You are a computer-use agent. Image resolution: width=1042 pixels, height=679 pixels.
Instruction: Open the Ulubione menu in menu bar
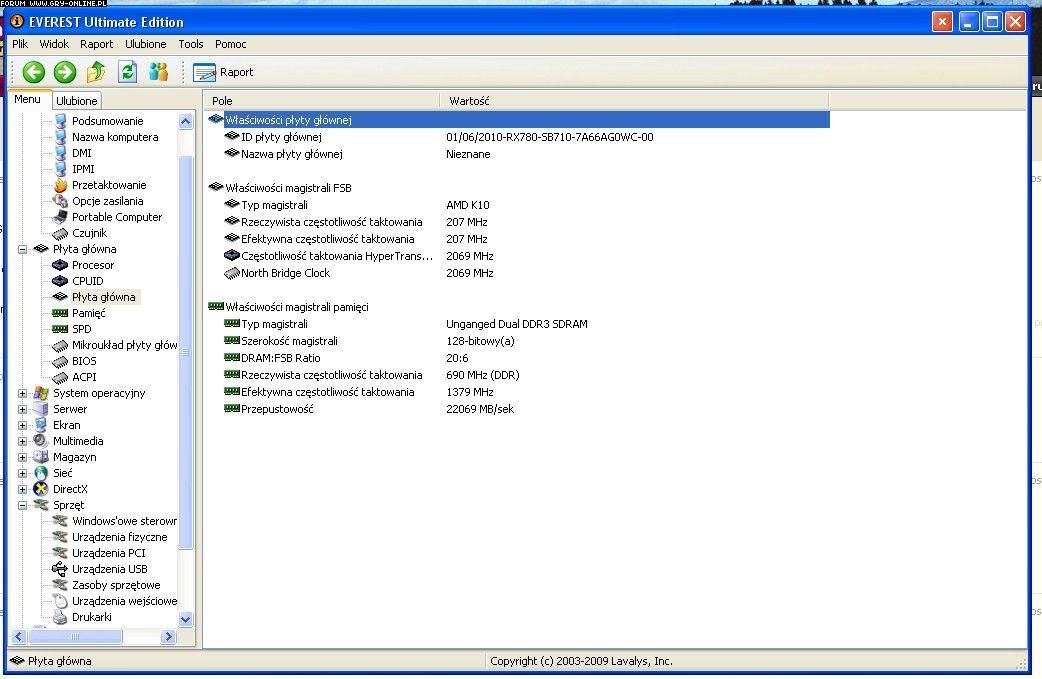(146, 44)
